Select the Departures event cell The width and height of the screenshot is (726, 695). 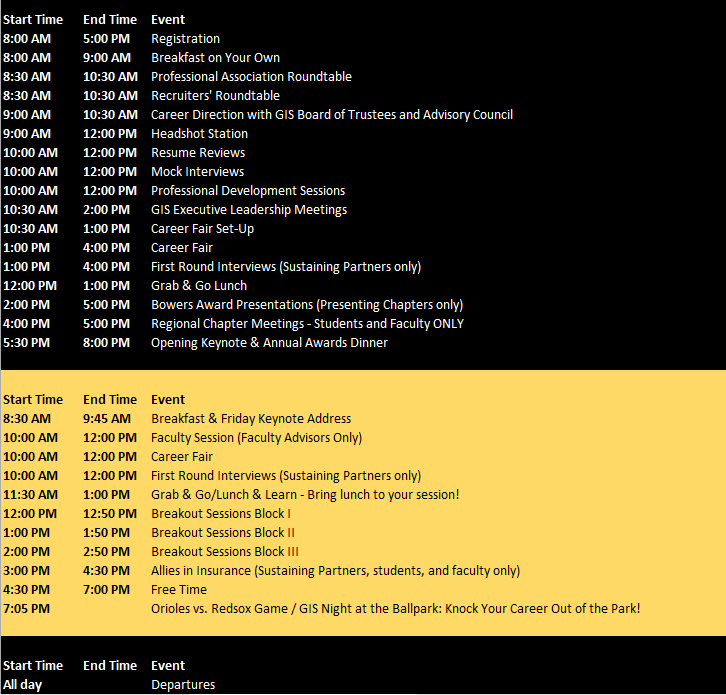click(x=183, y=685)
